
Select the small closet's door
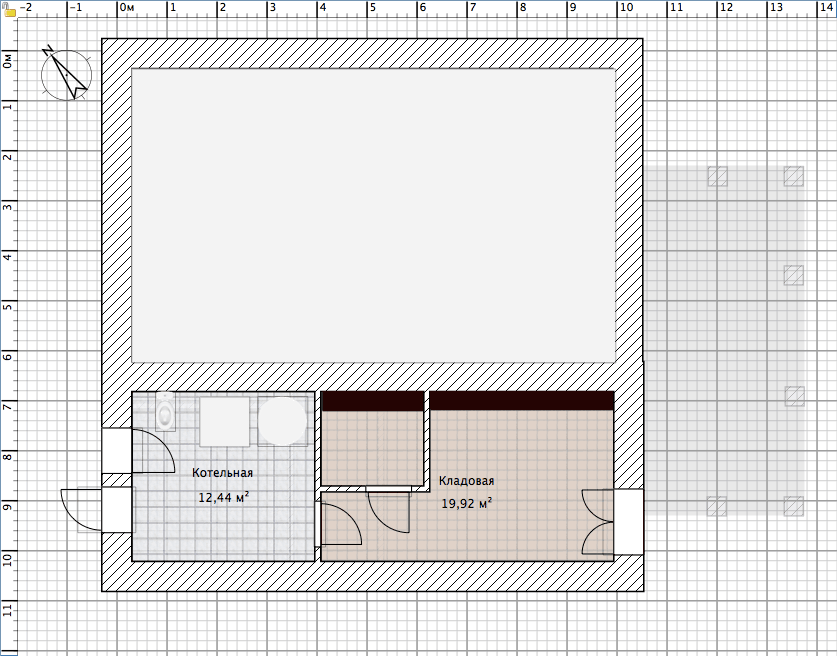[x=389, y=509]
